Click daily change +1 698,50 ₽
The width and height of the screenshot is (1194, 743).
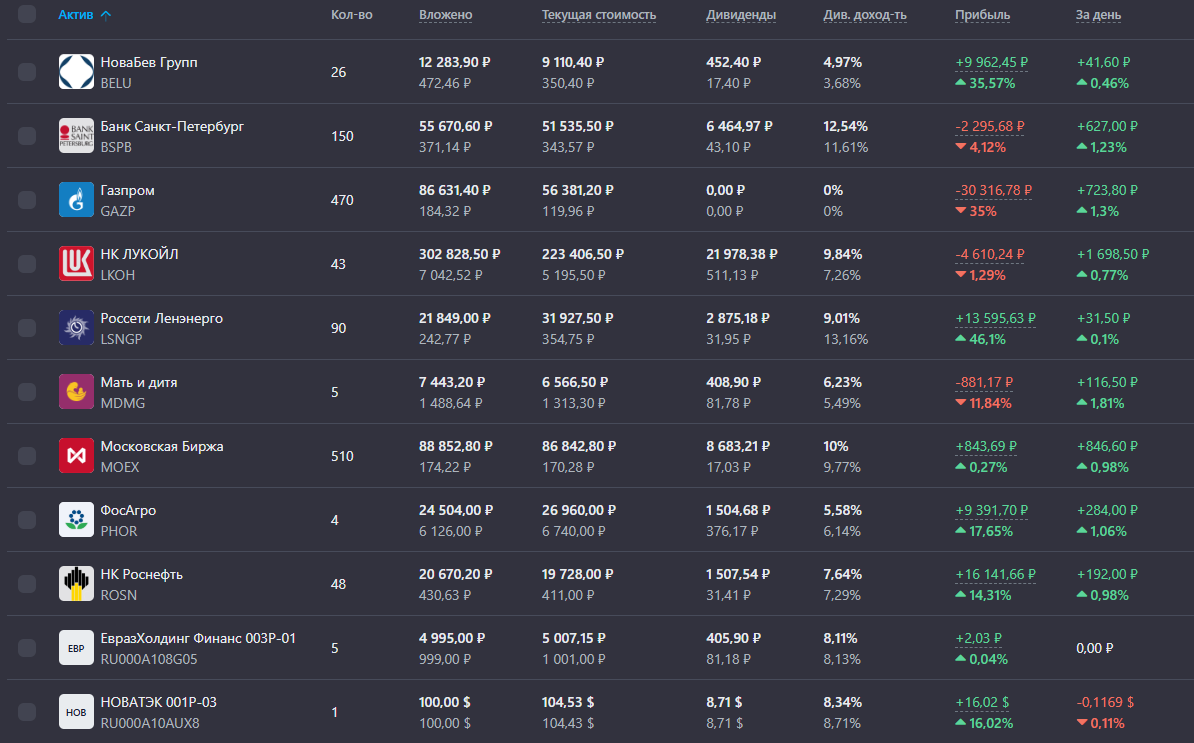pos(1113,254)
